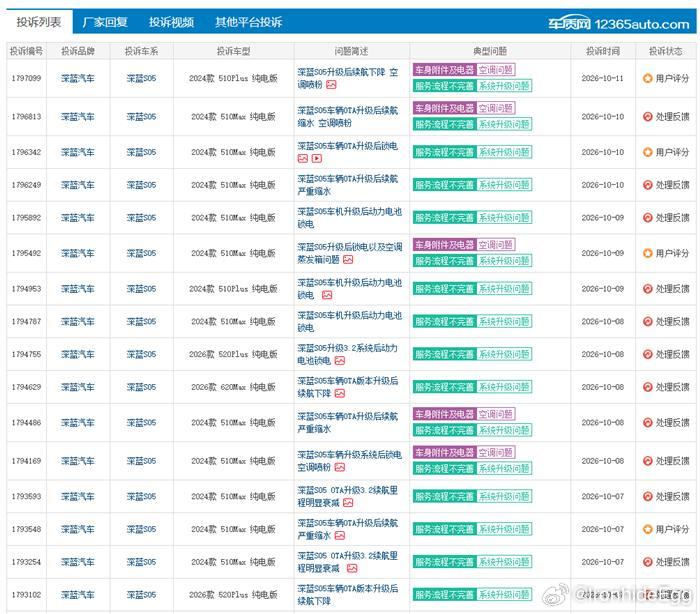Switch to the 投诉视频 tab
Viewport: 700px width, 614px height.
coord(171,22)
